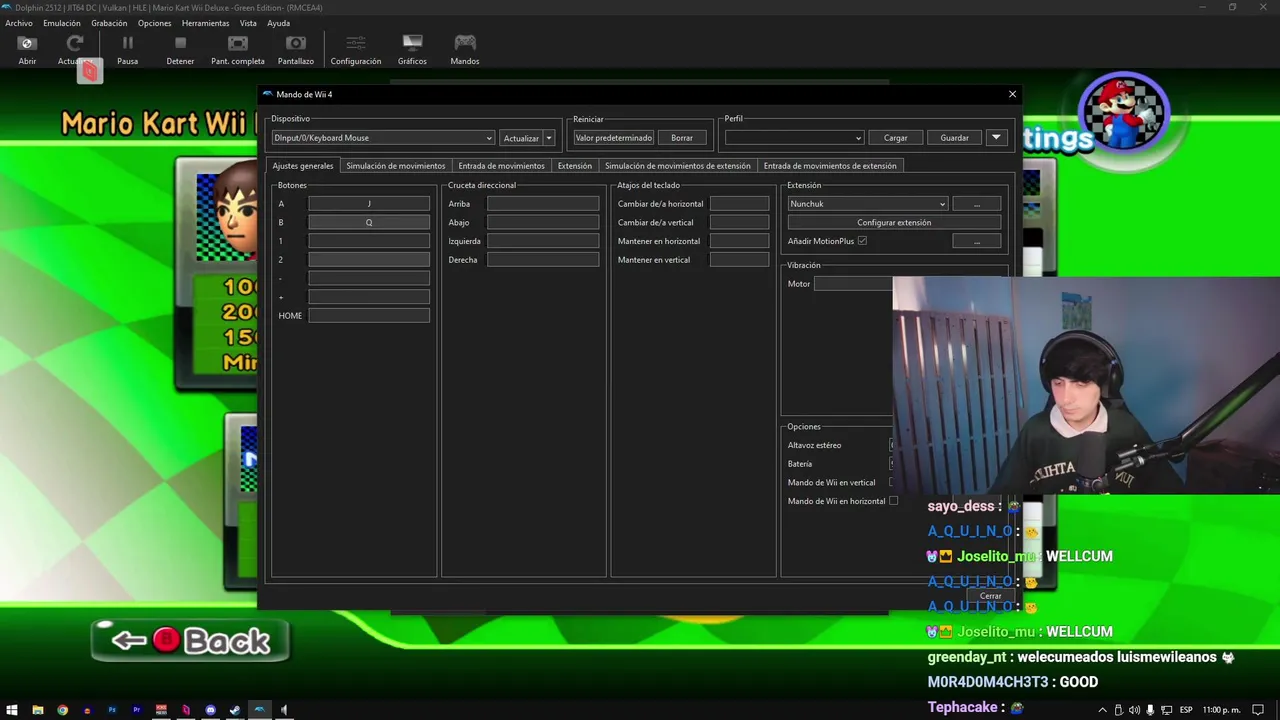This screenshot has height=720, width=1280.
Task: Click the Actualizar device button
Action: pos(521,138)
